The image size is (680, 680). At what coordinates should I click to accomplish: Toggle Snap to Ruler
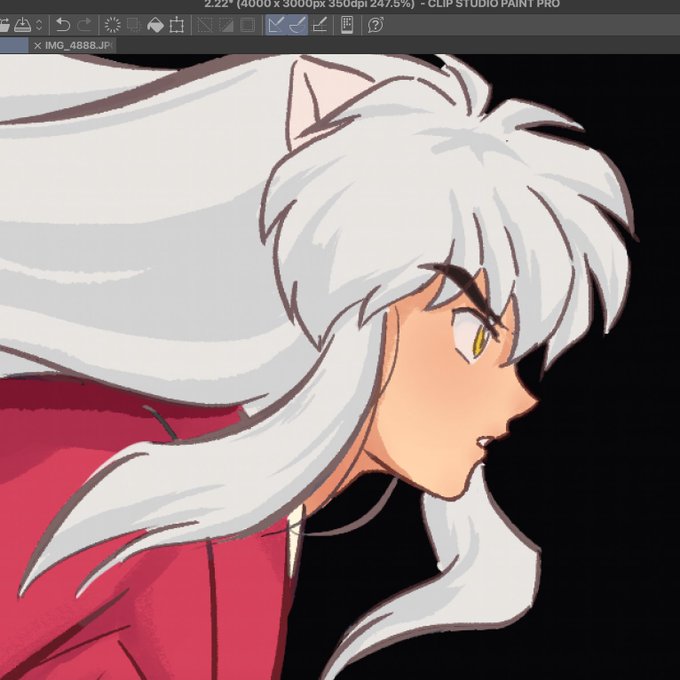click(x=276, y=25)
